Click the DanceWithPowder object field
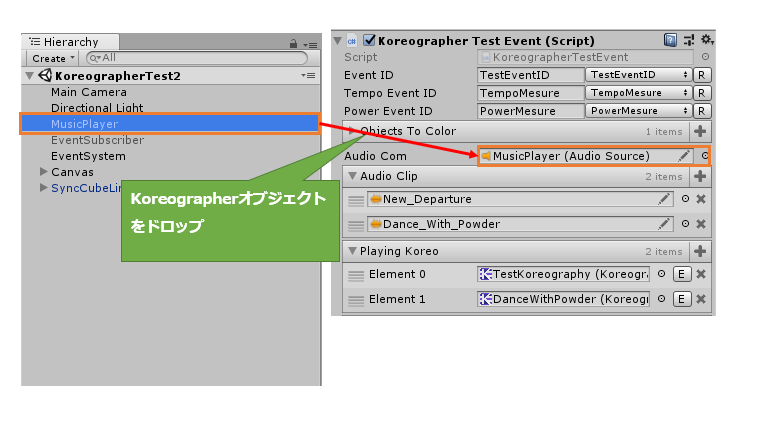This screenshot has height=438, width=761. 564,299
